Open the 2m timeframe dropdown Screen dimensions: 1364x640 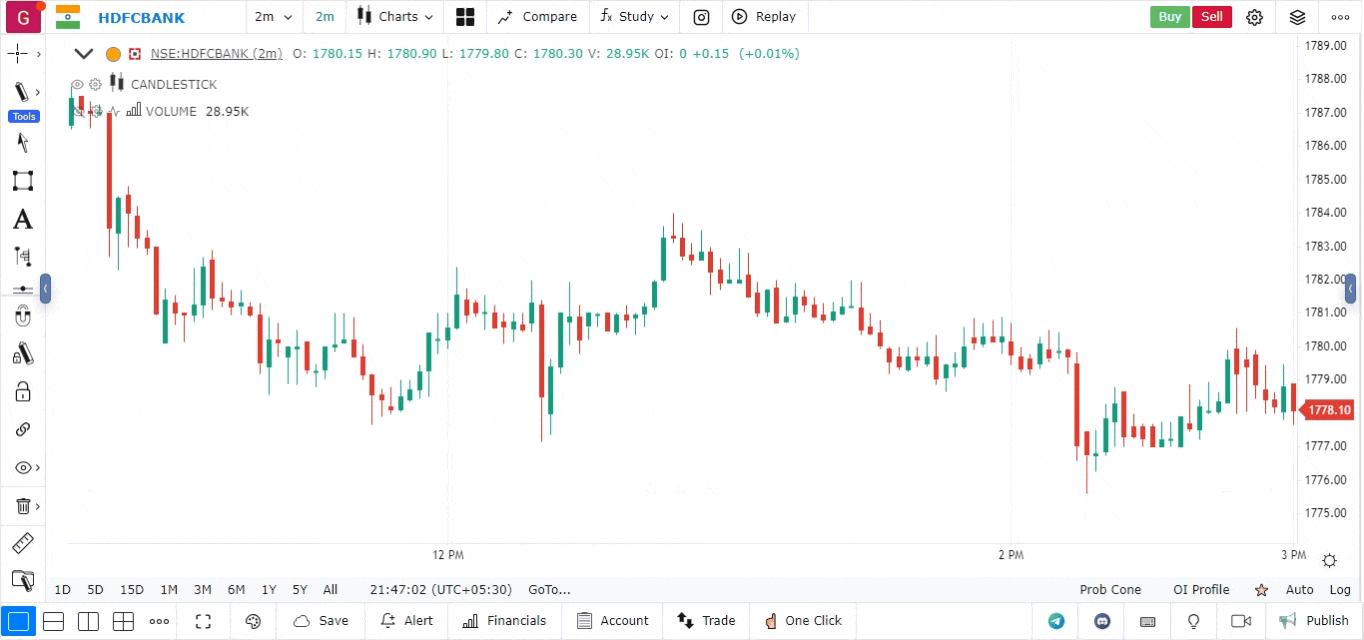pyautogui.click(x=270, y=17)
